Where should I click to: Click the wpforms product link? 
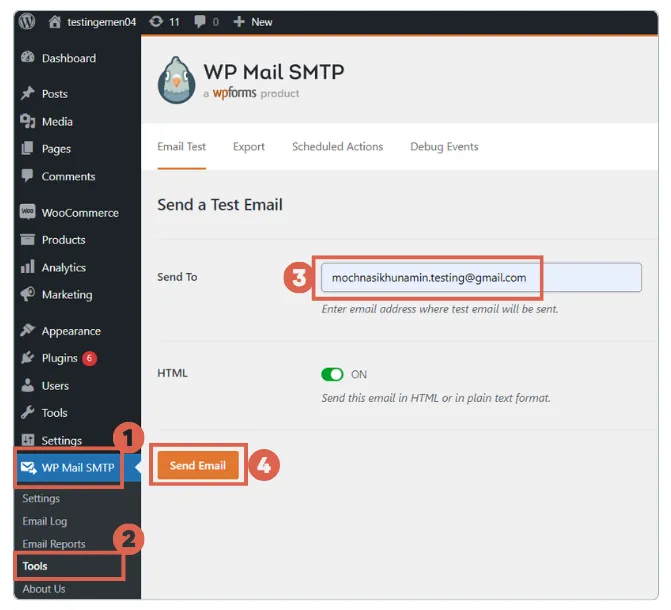coord(234,92)
